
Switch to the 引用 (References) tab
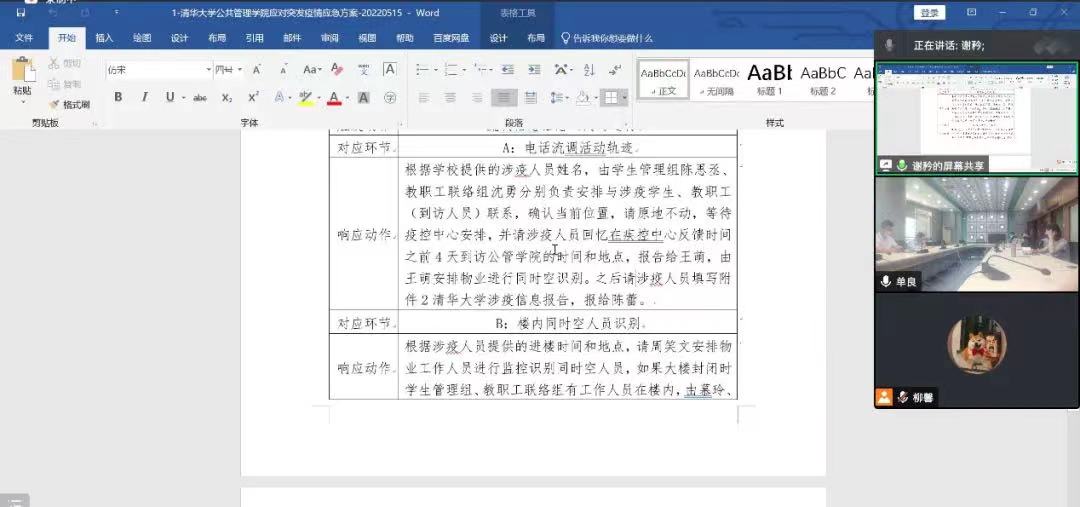point(255,38)
